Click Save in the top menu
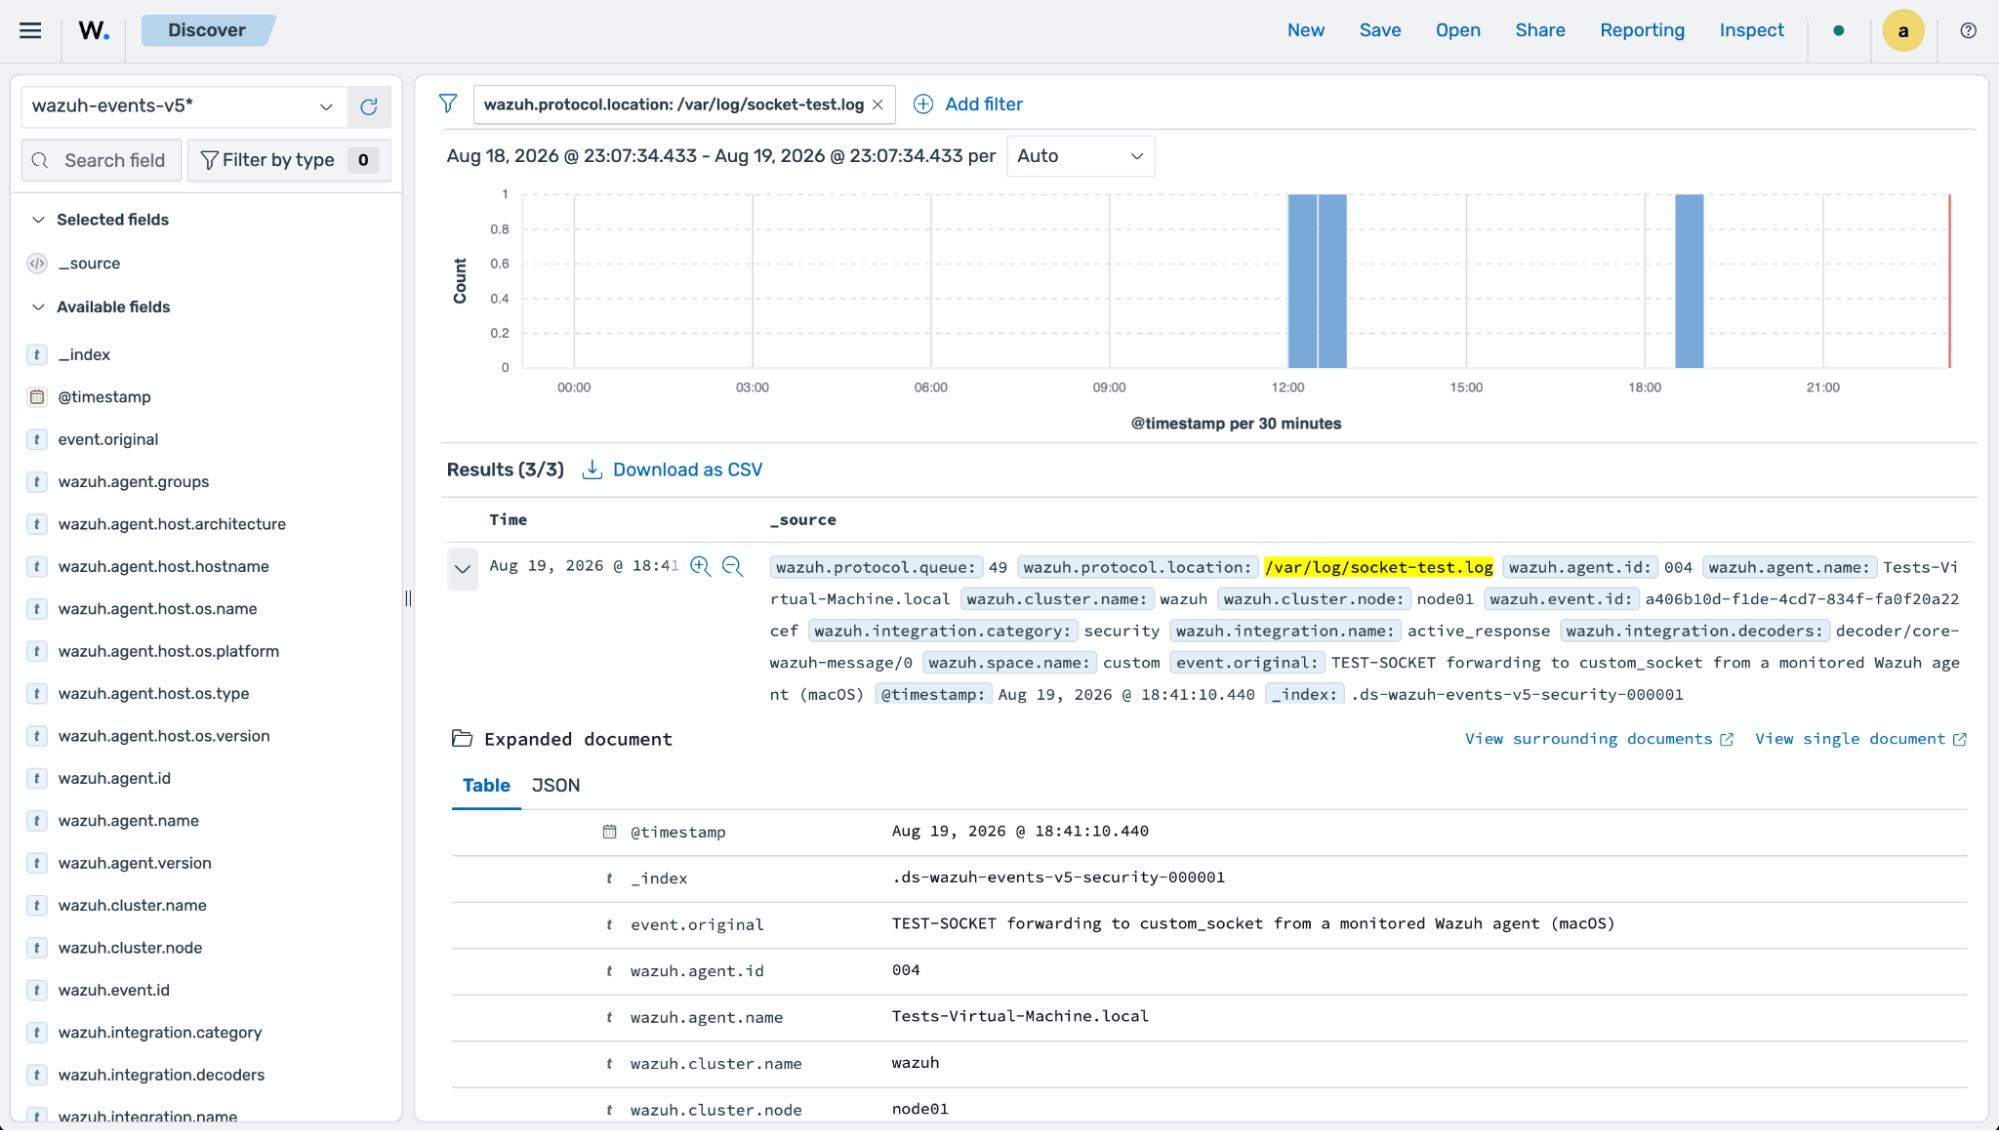The height and width of the screenshot is (1131, 1999). click(x=1380, y=30)
